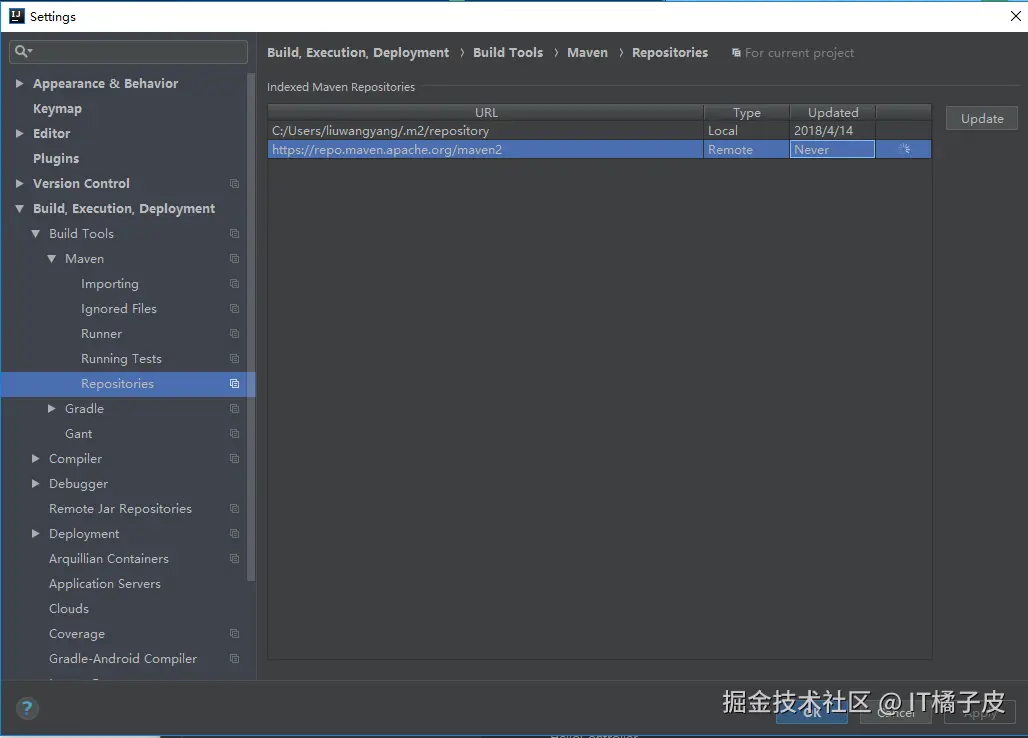This screenshot has width=1028, height=738.
Task: Collapse Build, Execution, Deployment section
Action: [20, 208]
